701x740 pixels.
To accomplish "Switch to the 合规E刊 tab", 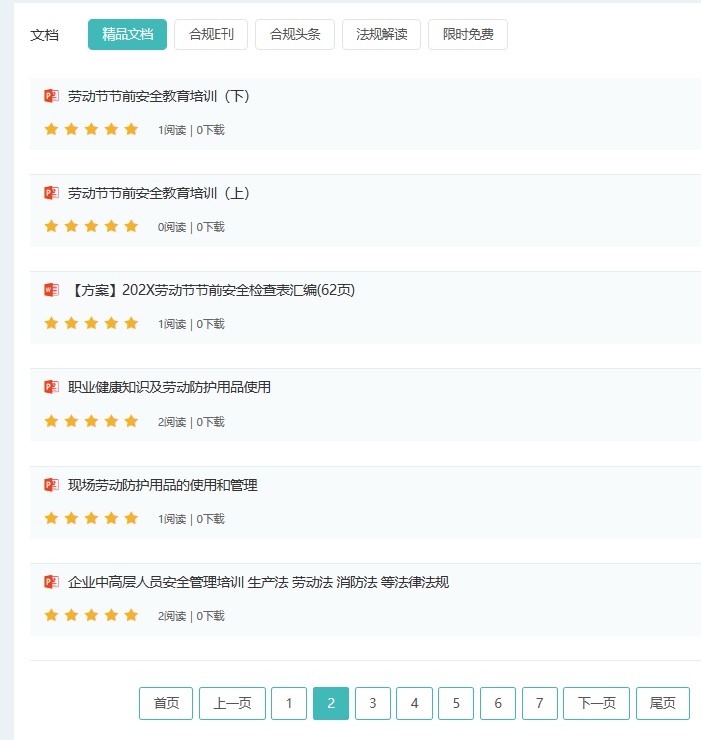I will pyautogui.click(x=211, y=34).
